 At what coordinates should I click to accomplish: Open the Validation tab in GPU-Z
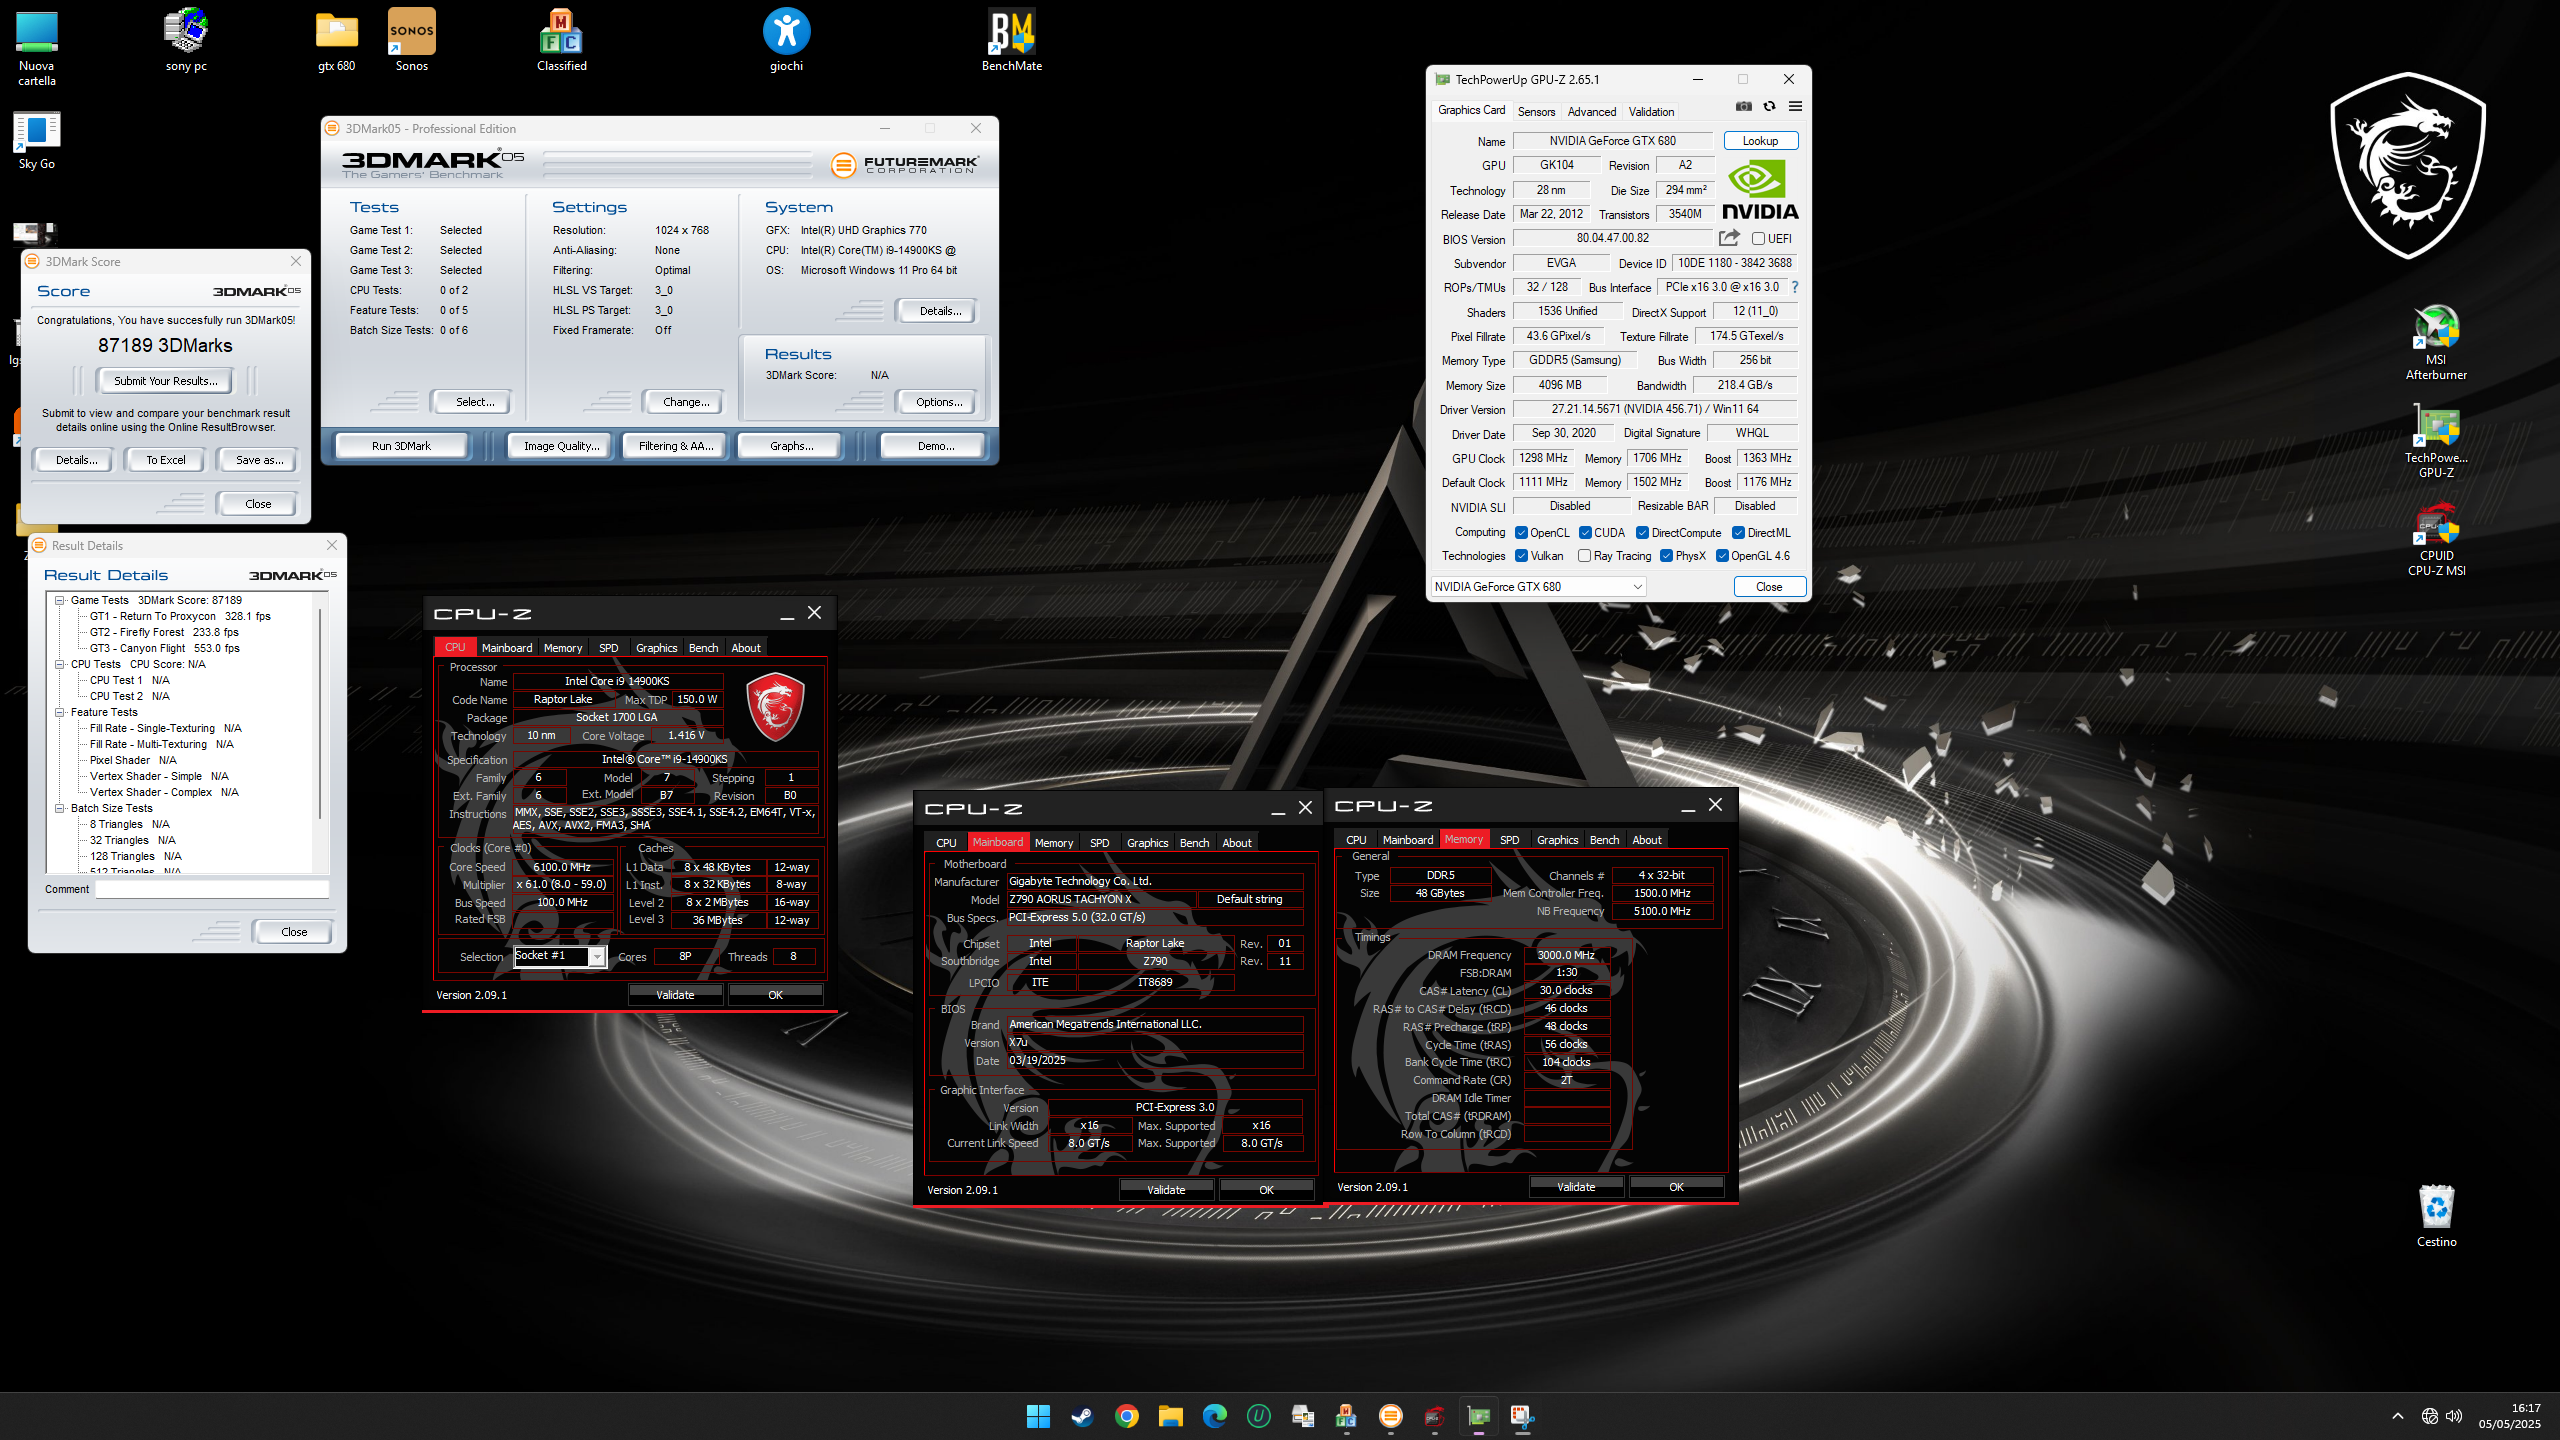coord(1651,112)
